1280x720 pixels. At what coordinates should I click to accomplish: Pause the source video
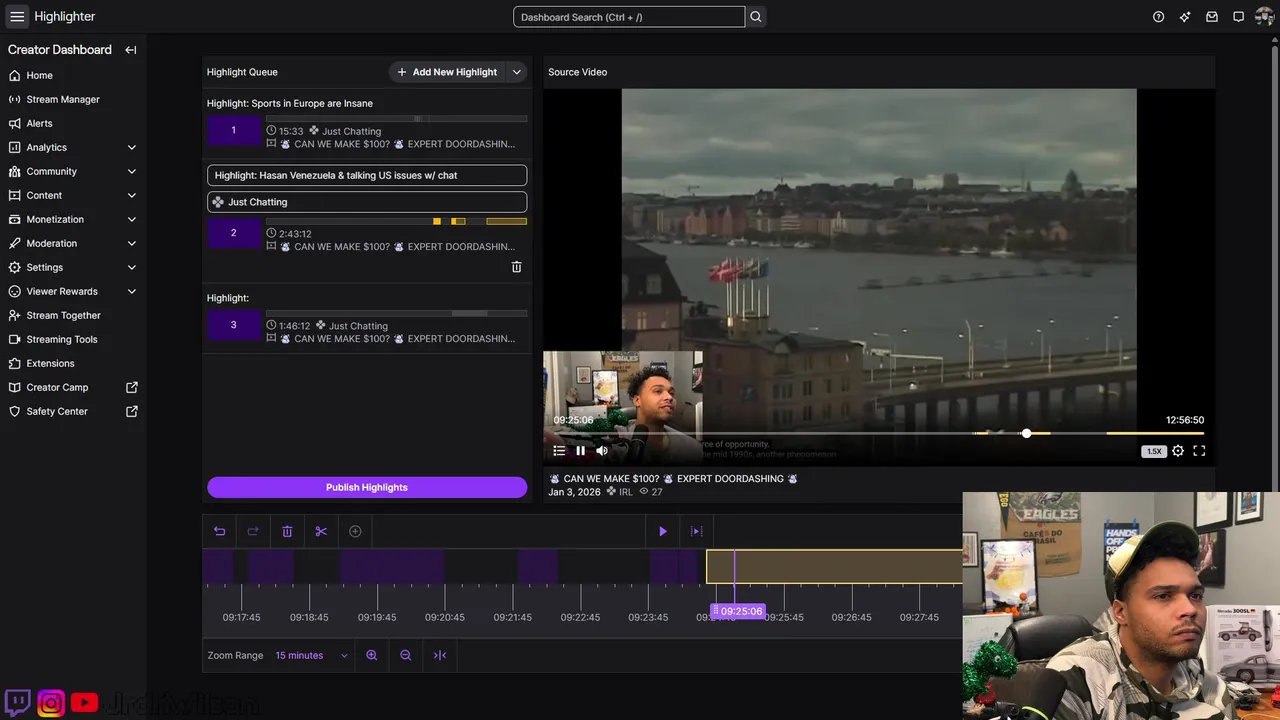click(x=580, y=451)
